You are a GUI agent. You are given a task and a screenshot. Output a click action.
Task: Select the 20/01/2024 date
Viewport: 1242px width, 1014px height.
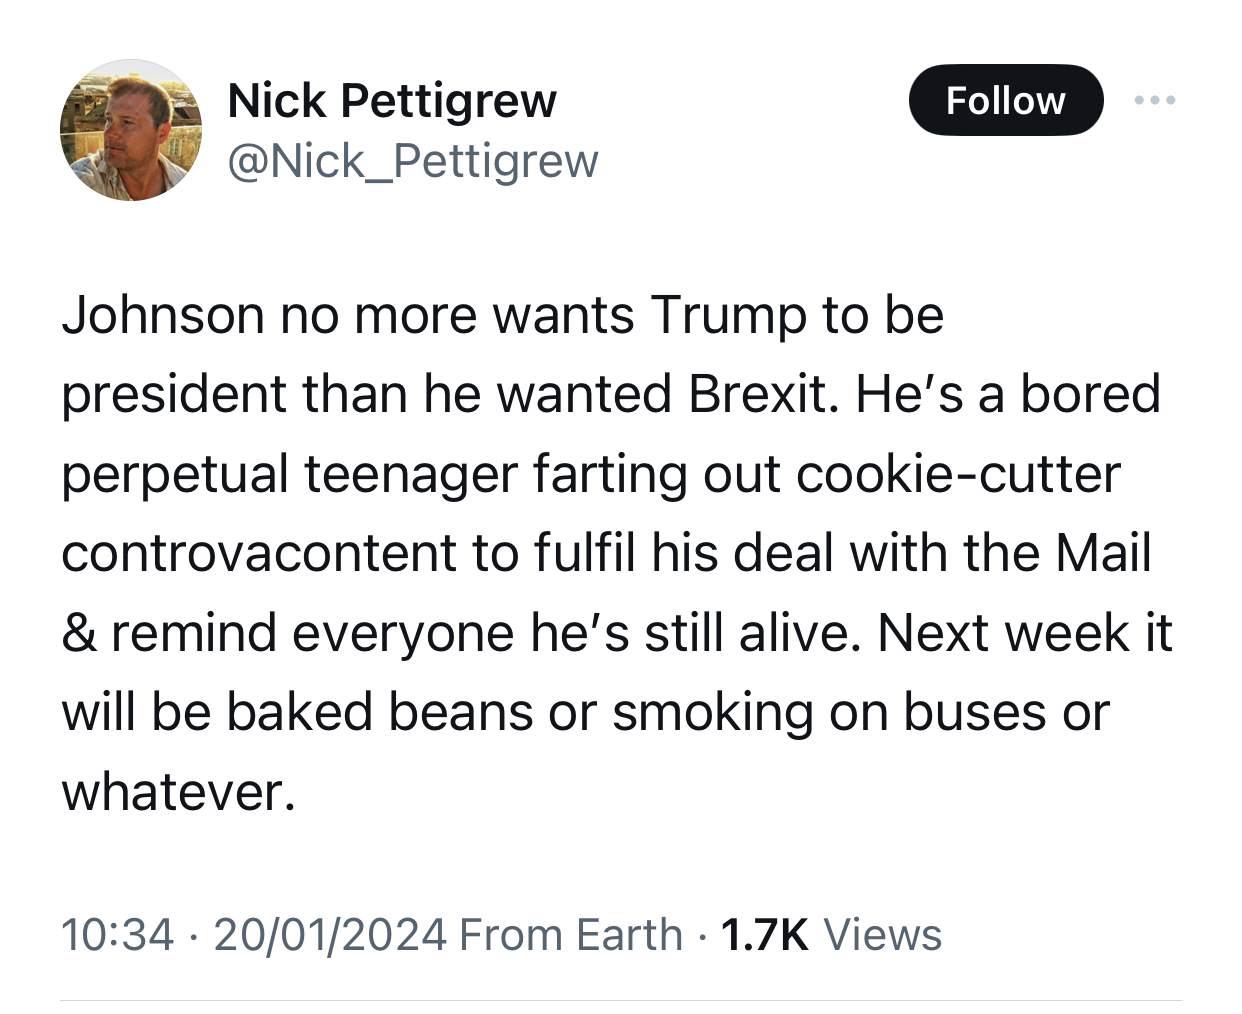[329, 935]
